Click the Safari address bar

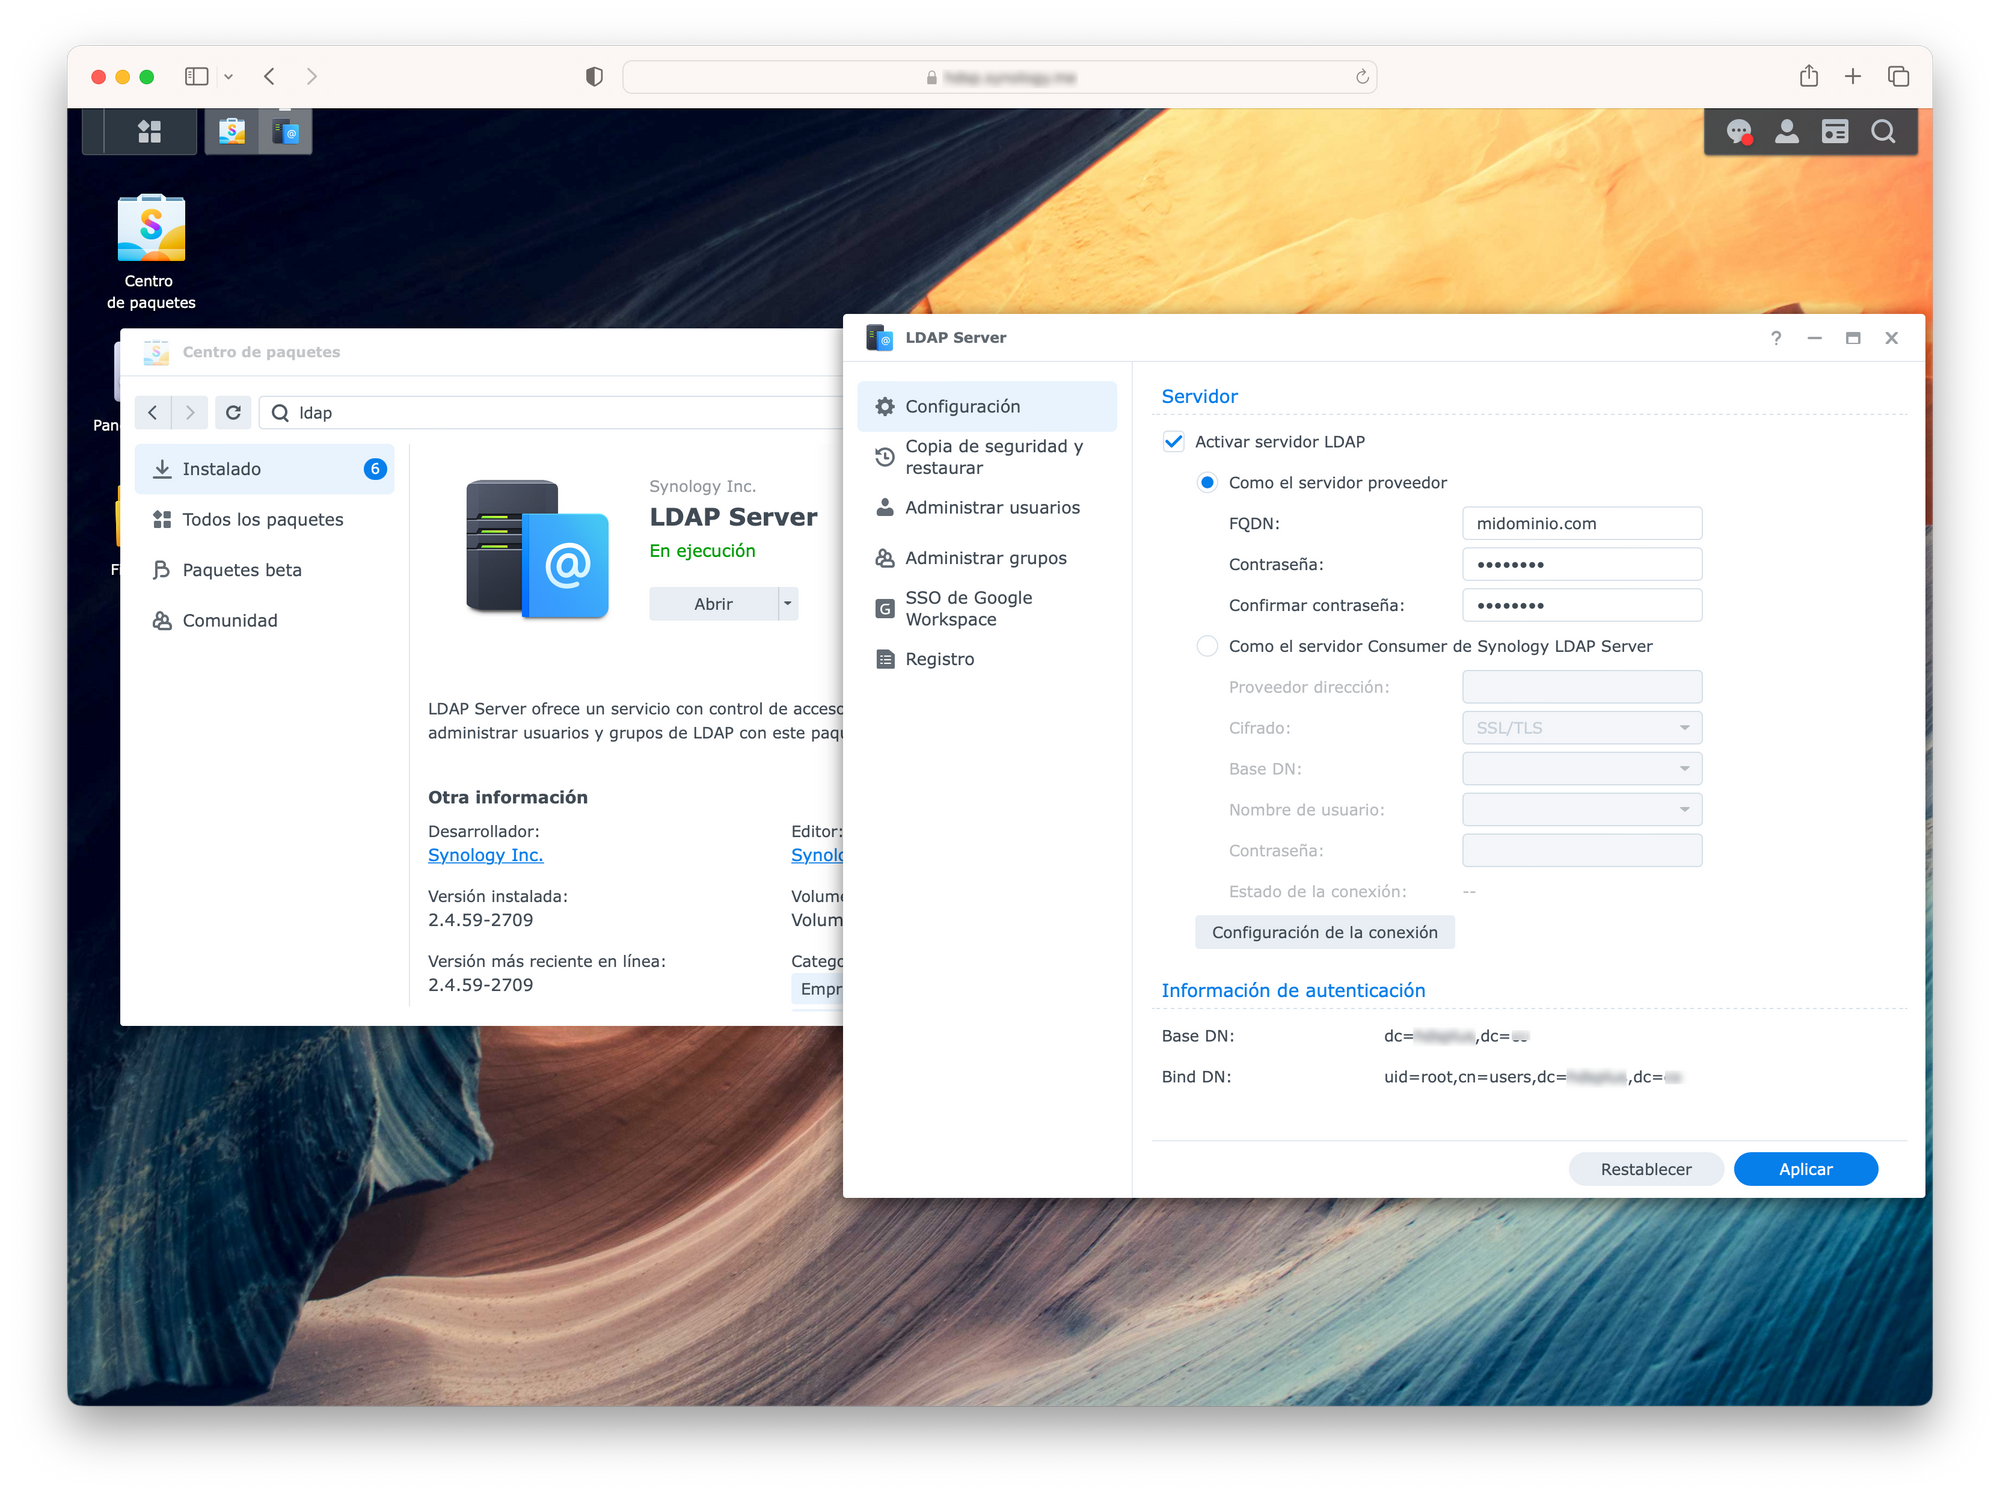(999, 77)
